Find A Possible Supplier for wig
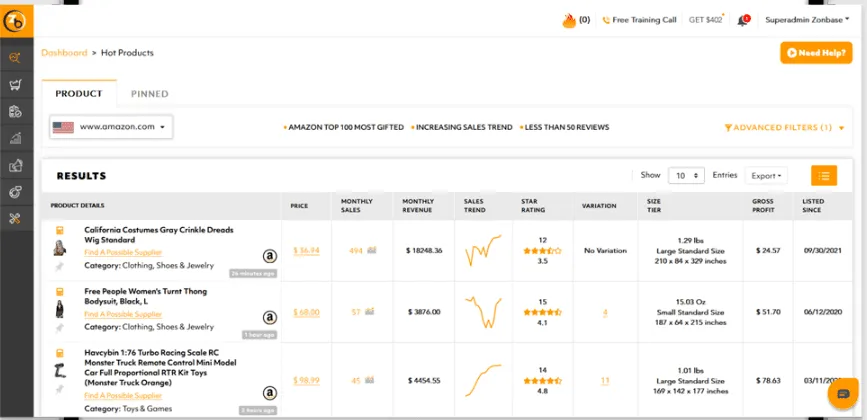Screen dimensions: 867x420 coord(123,253)
